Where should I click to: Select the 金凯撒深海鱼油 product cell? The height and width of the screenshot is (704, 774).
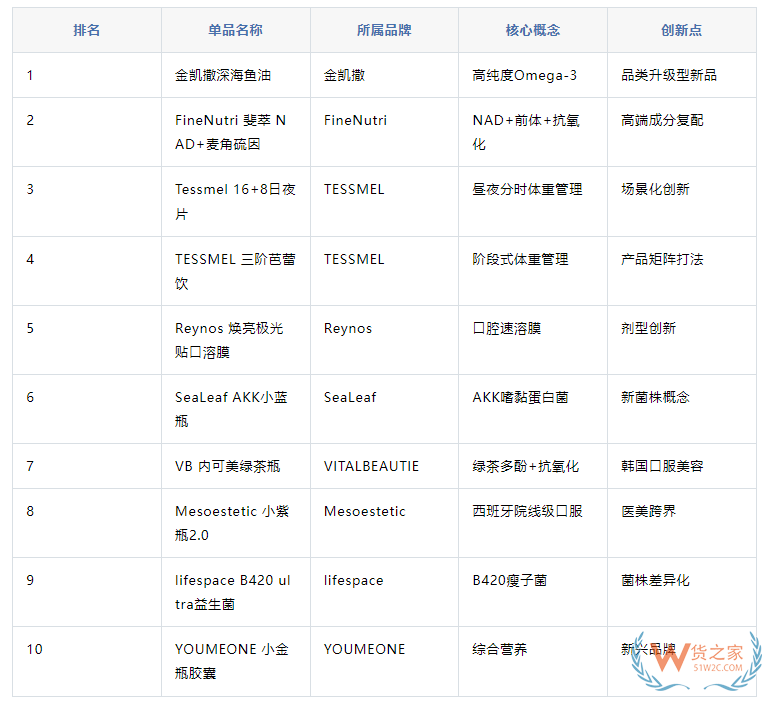tap(235, 75)
